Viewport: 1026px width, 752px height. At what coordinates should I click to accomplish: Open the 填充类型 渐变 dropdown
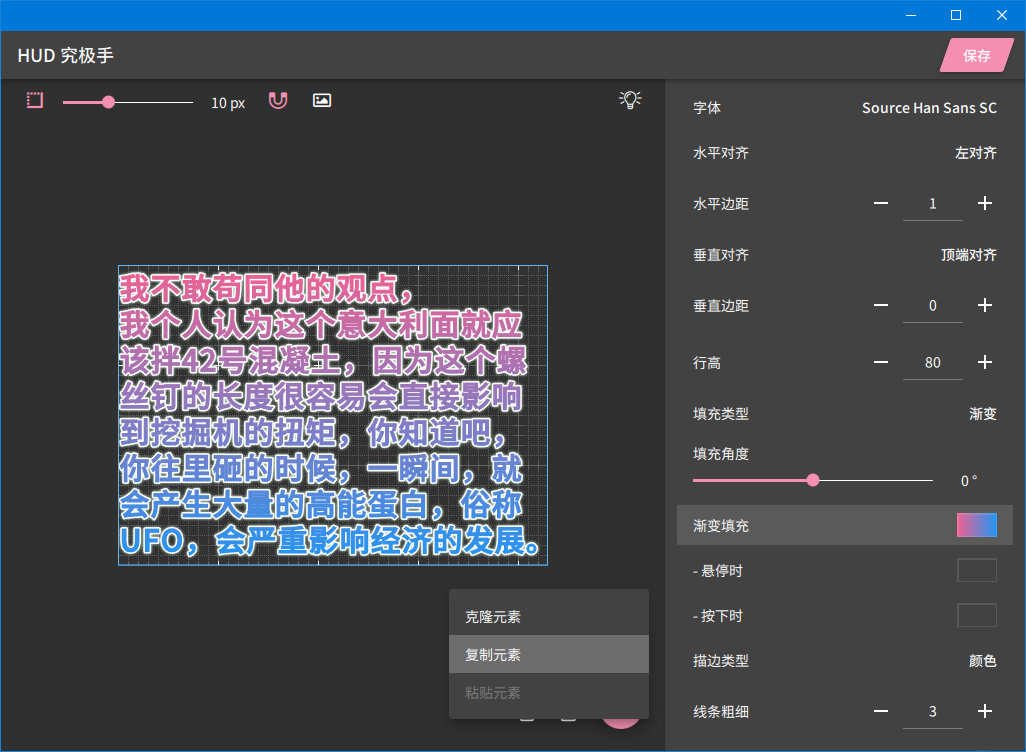pyautogui.click(x=983, y=414)
